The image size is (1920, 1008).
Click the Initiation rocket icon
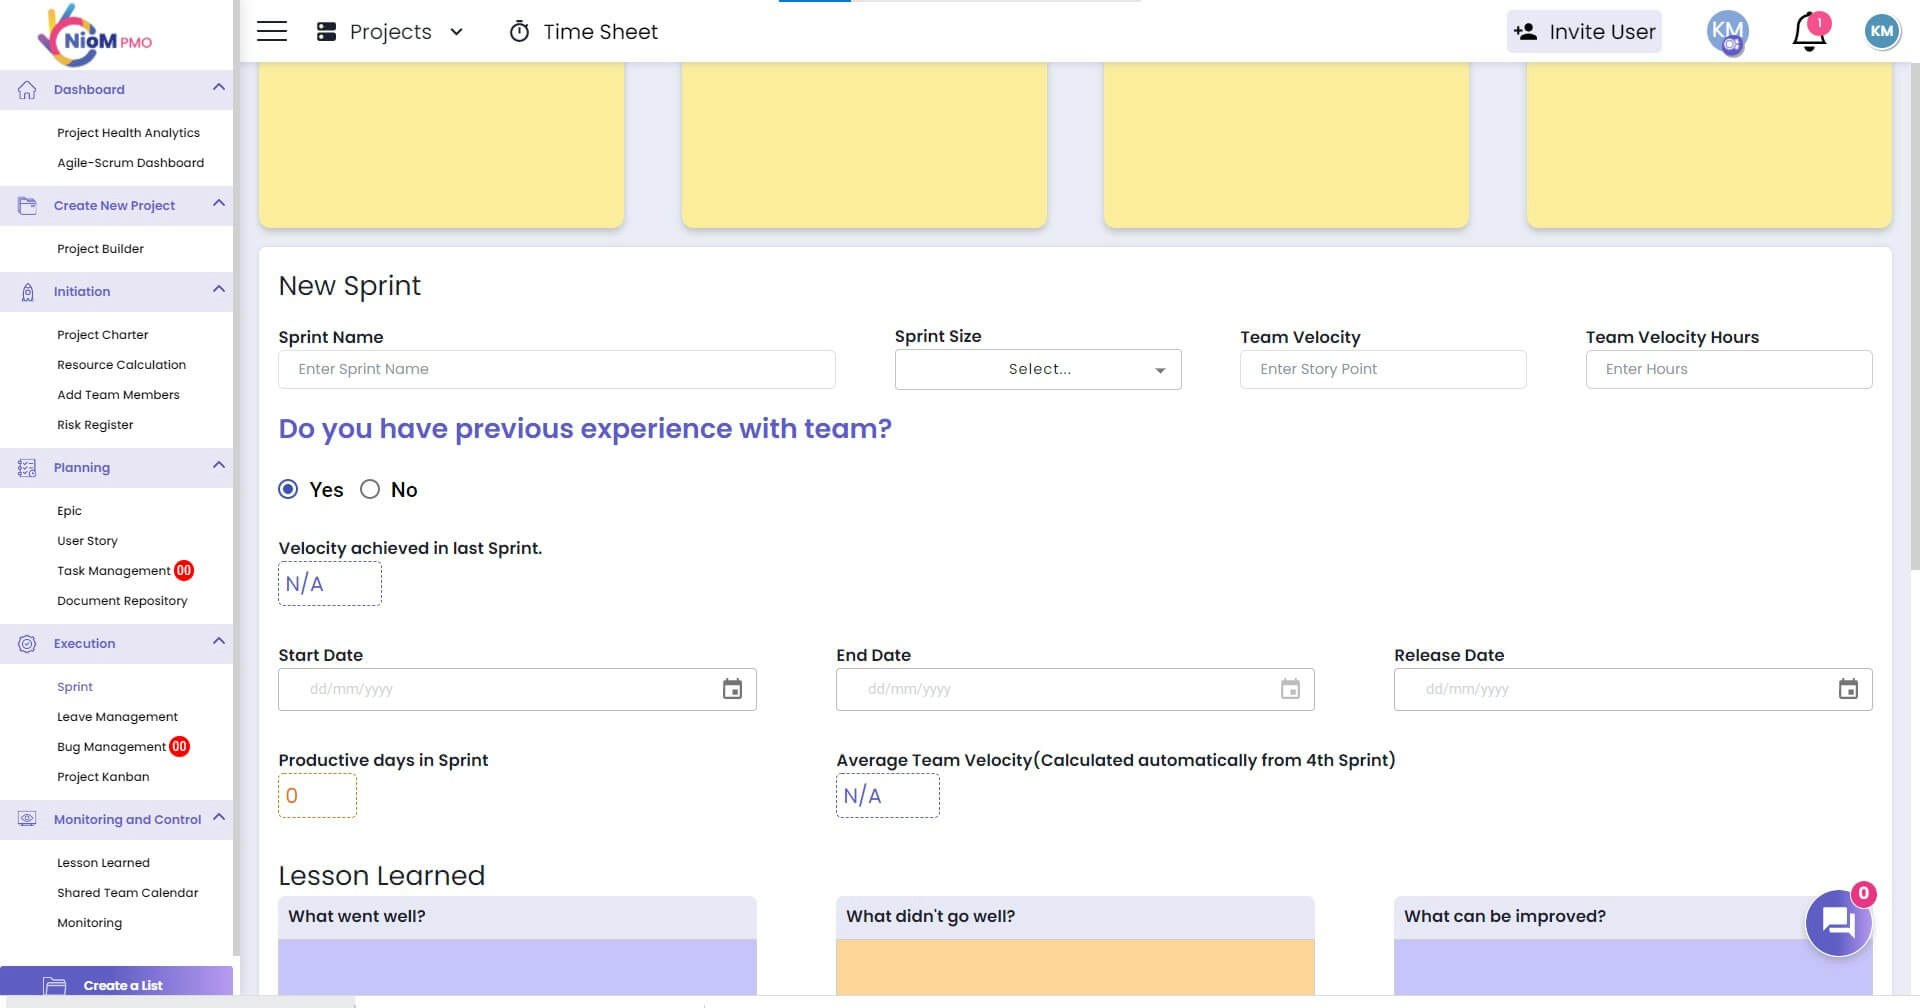[27, 292]
